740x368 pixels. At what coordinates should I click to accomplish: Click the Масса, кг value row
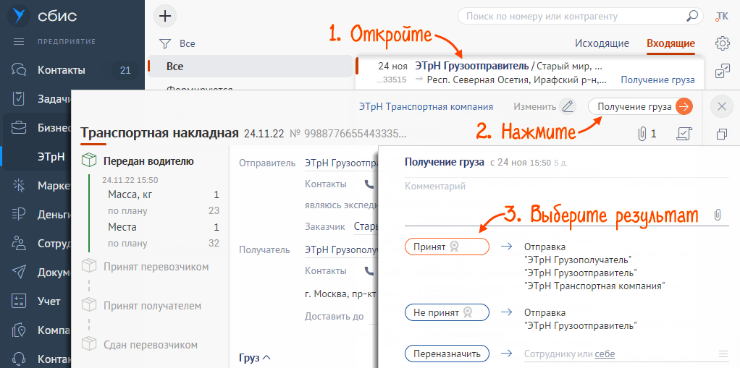[163, 194]
